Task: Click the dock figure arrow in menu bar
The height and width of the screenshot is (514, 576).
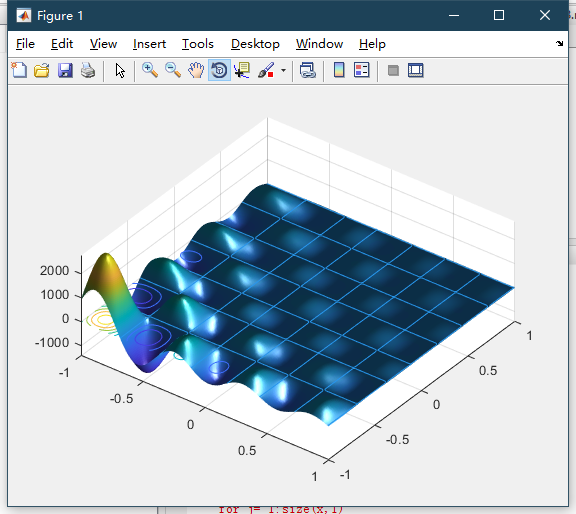Action: (559, 44)
